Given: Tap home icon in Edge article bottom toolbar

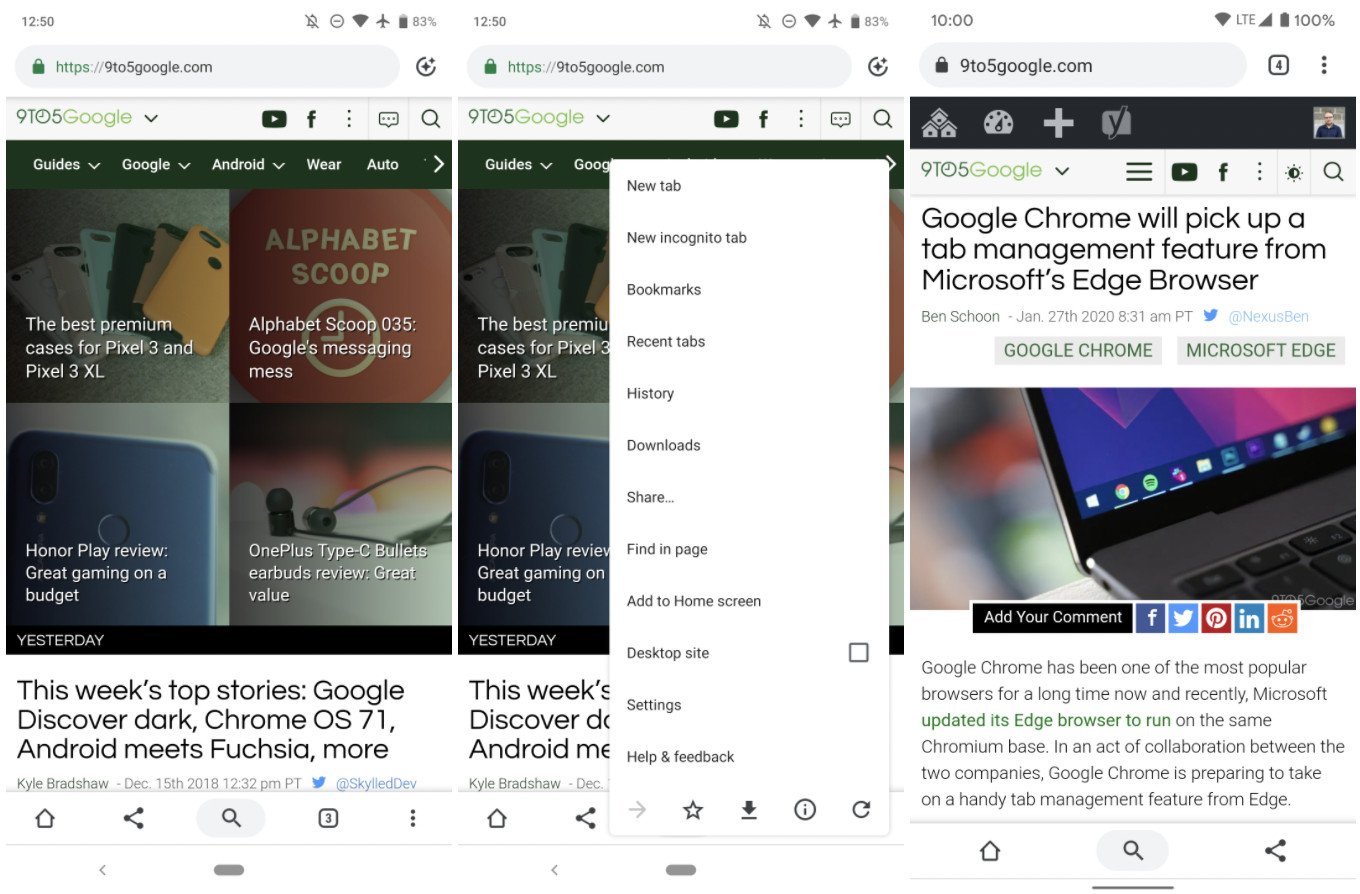Looking at the screenshot, I should click(x=989, y=850).
